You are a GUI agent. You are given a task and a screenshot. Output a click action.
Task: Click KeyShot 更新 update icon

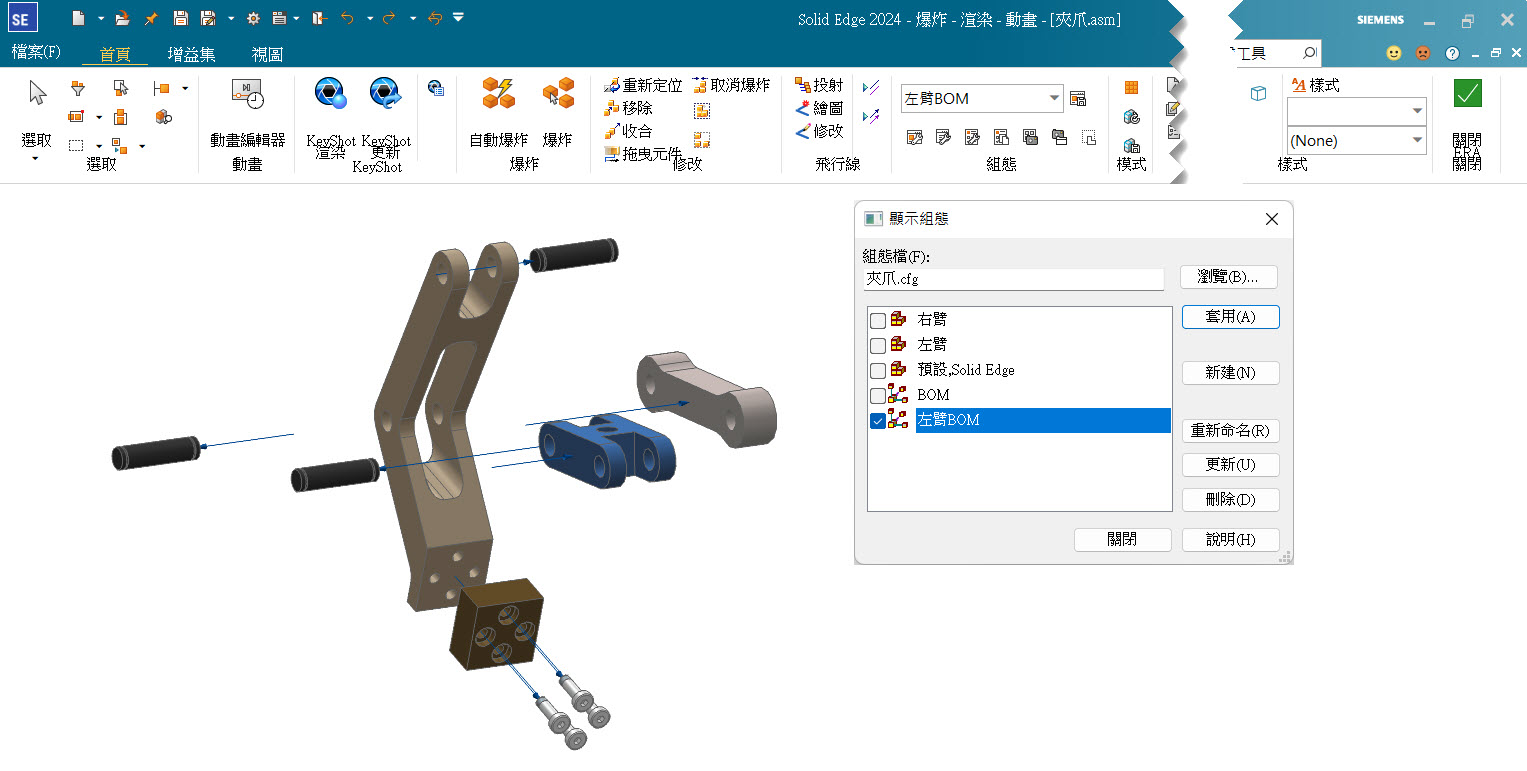pos(385,94)
